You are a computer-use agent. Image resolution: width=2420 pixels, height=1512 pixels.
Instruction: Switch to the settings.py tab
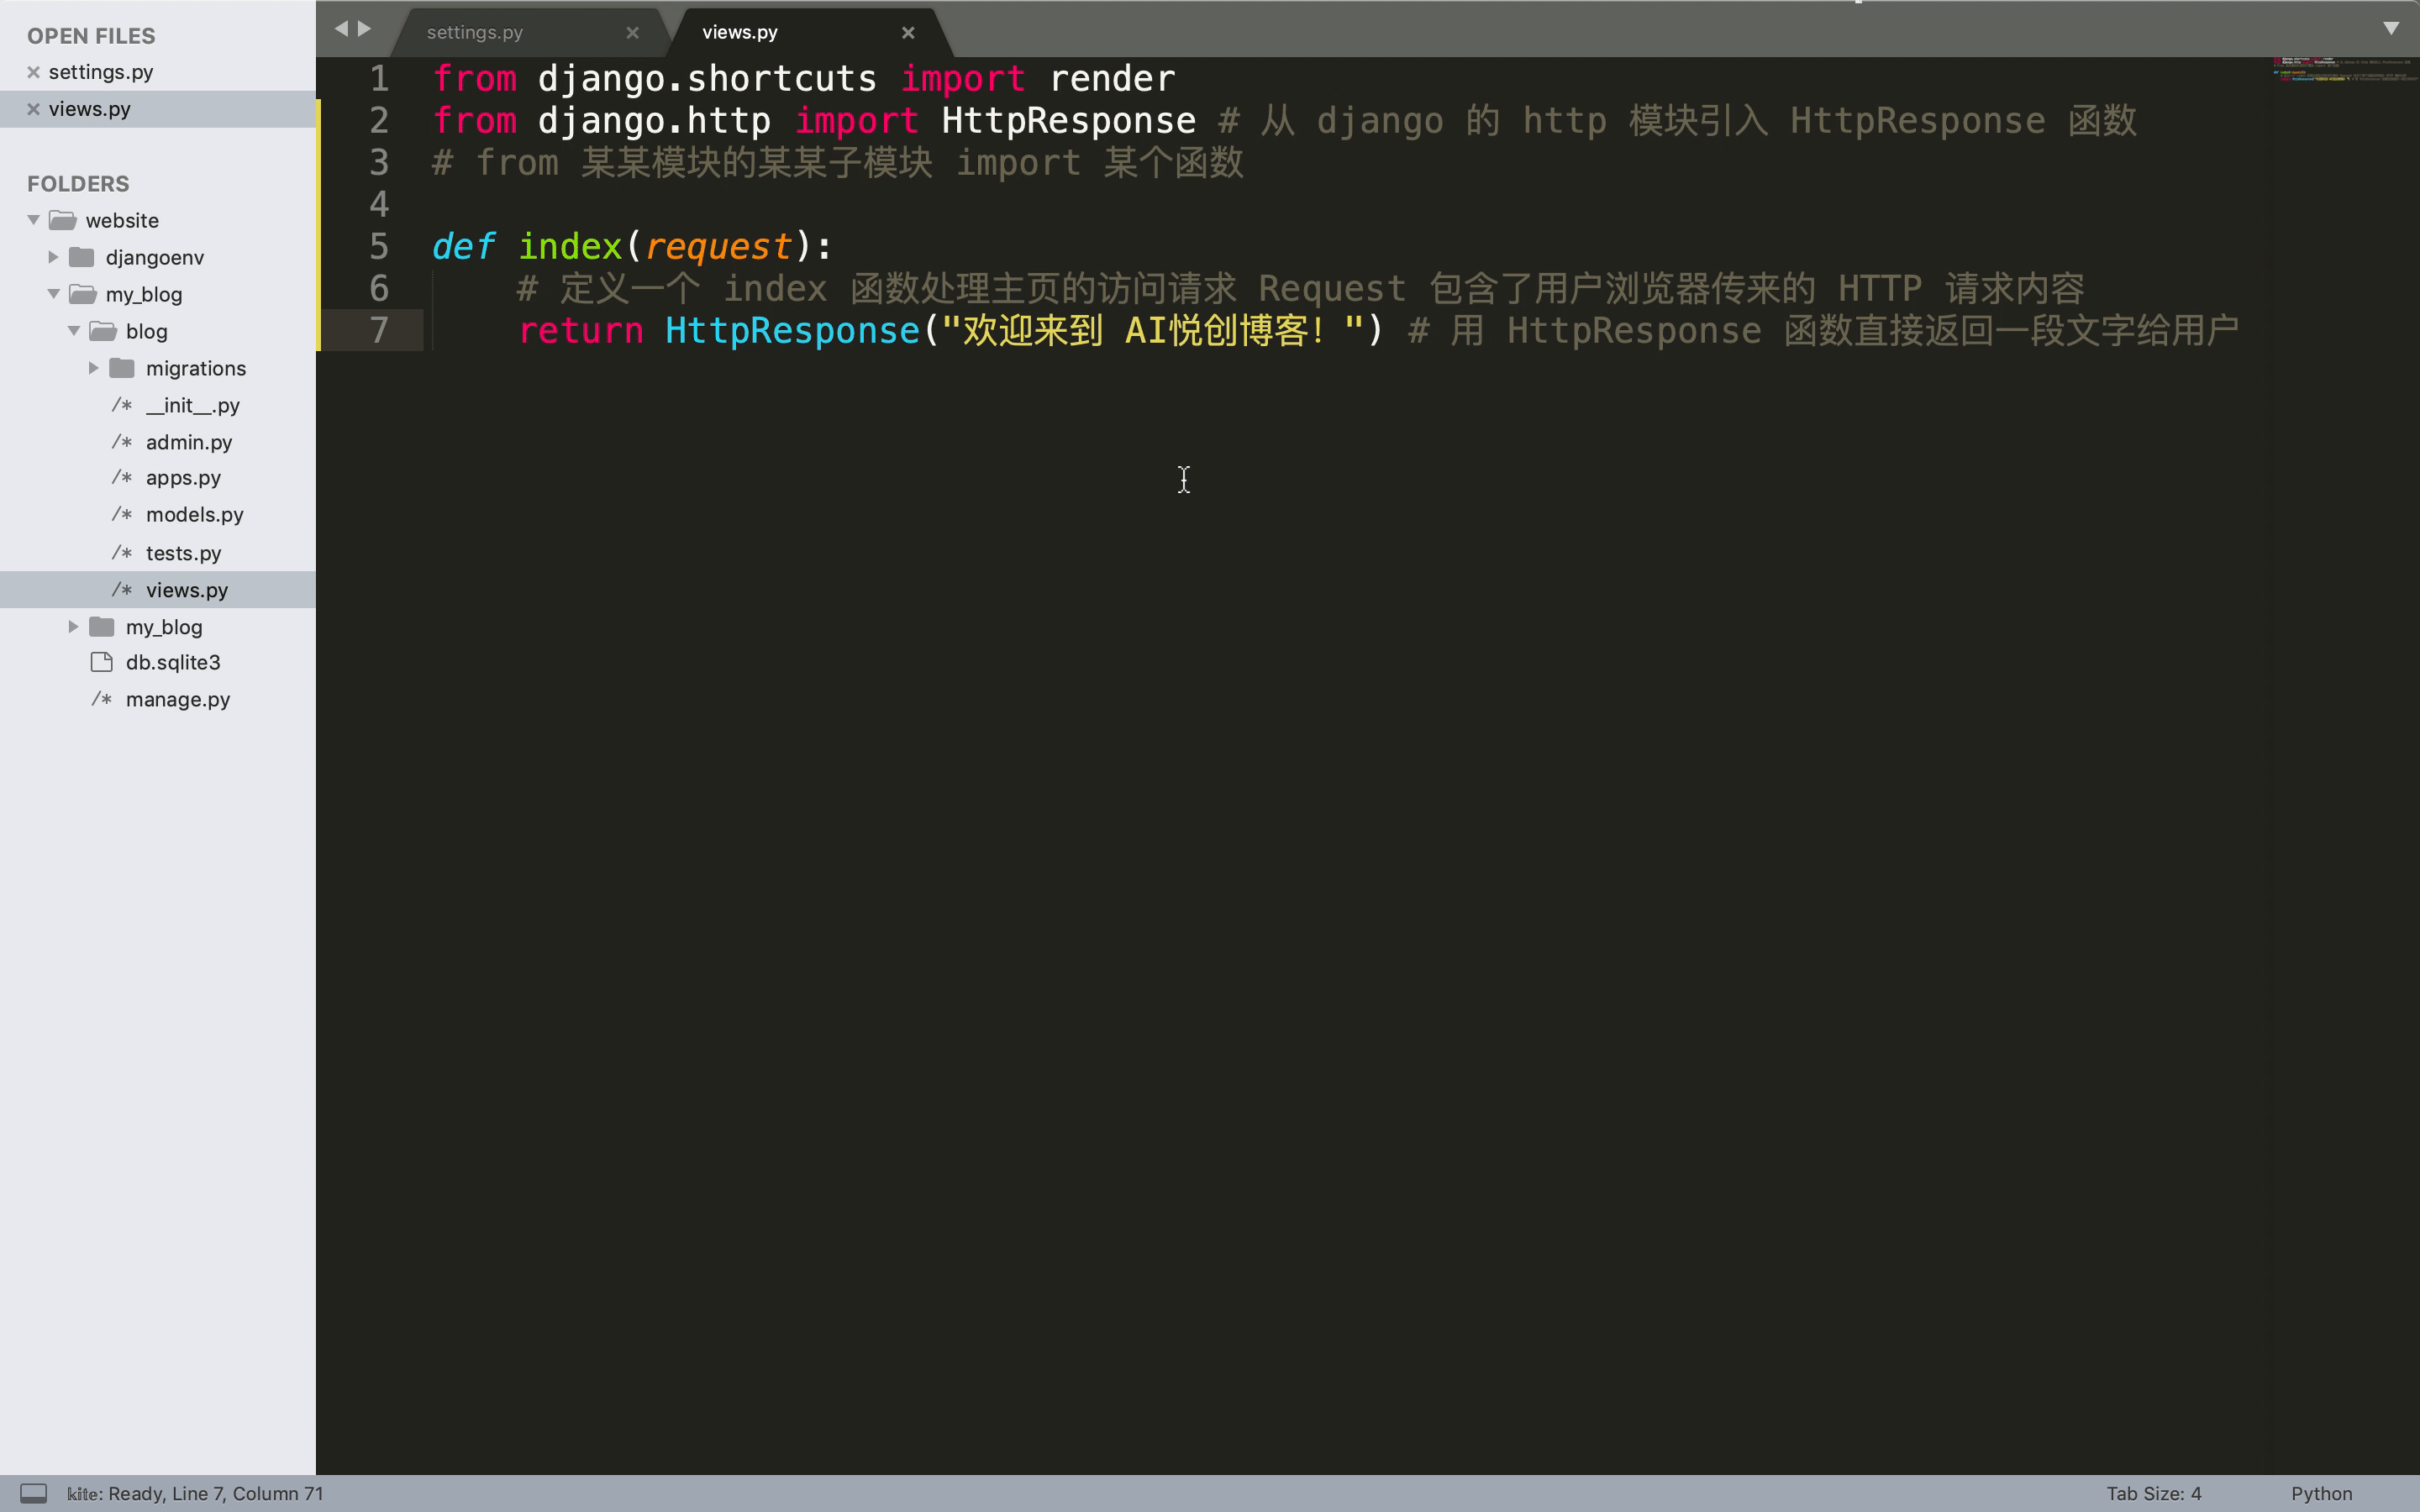click(475, 33)
